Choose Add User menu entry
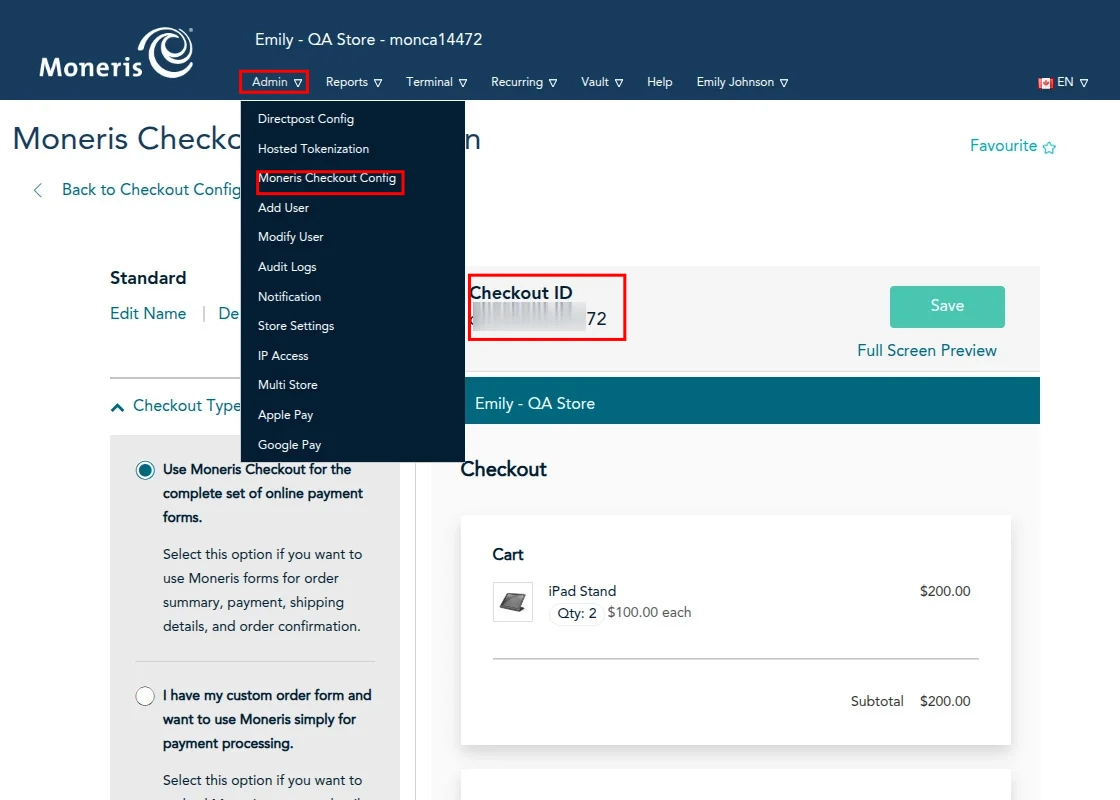Viewport: 1120px width, 800px height. (284, 208)
